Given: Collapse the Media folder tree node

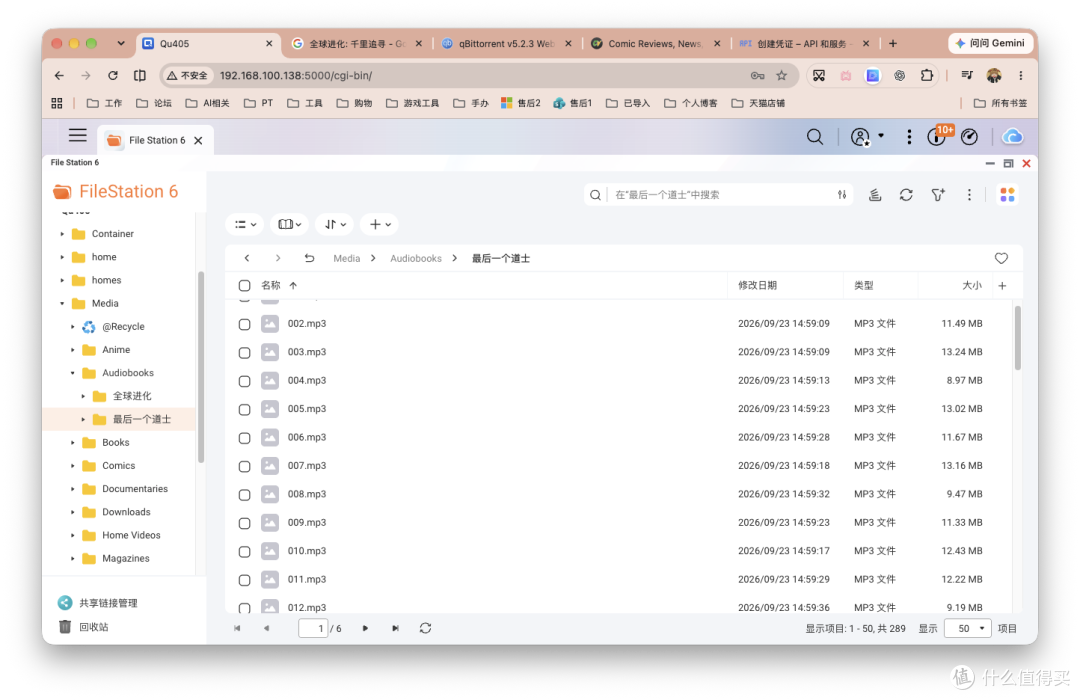Looking at the screenshot, I should [62, 304].
